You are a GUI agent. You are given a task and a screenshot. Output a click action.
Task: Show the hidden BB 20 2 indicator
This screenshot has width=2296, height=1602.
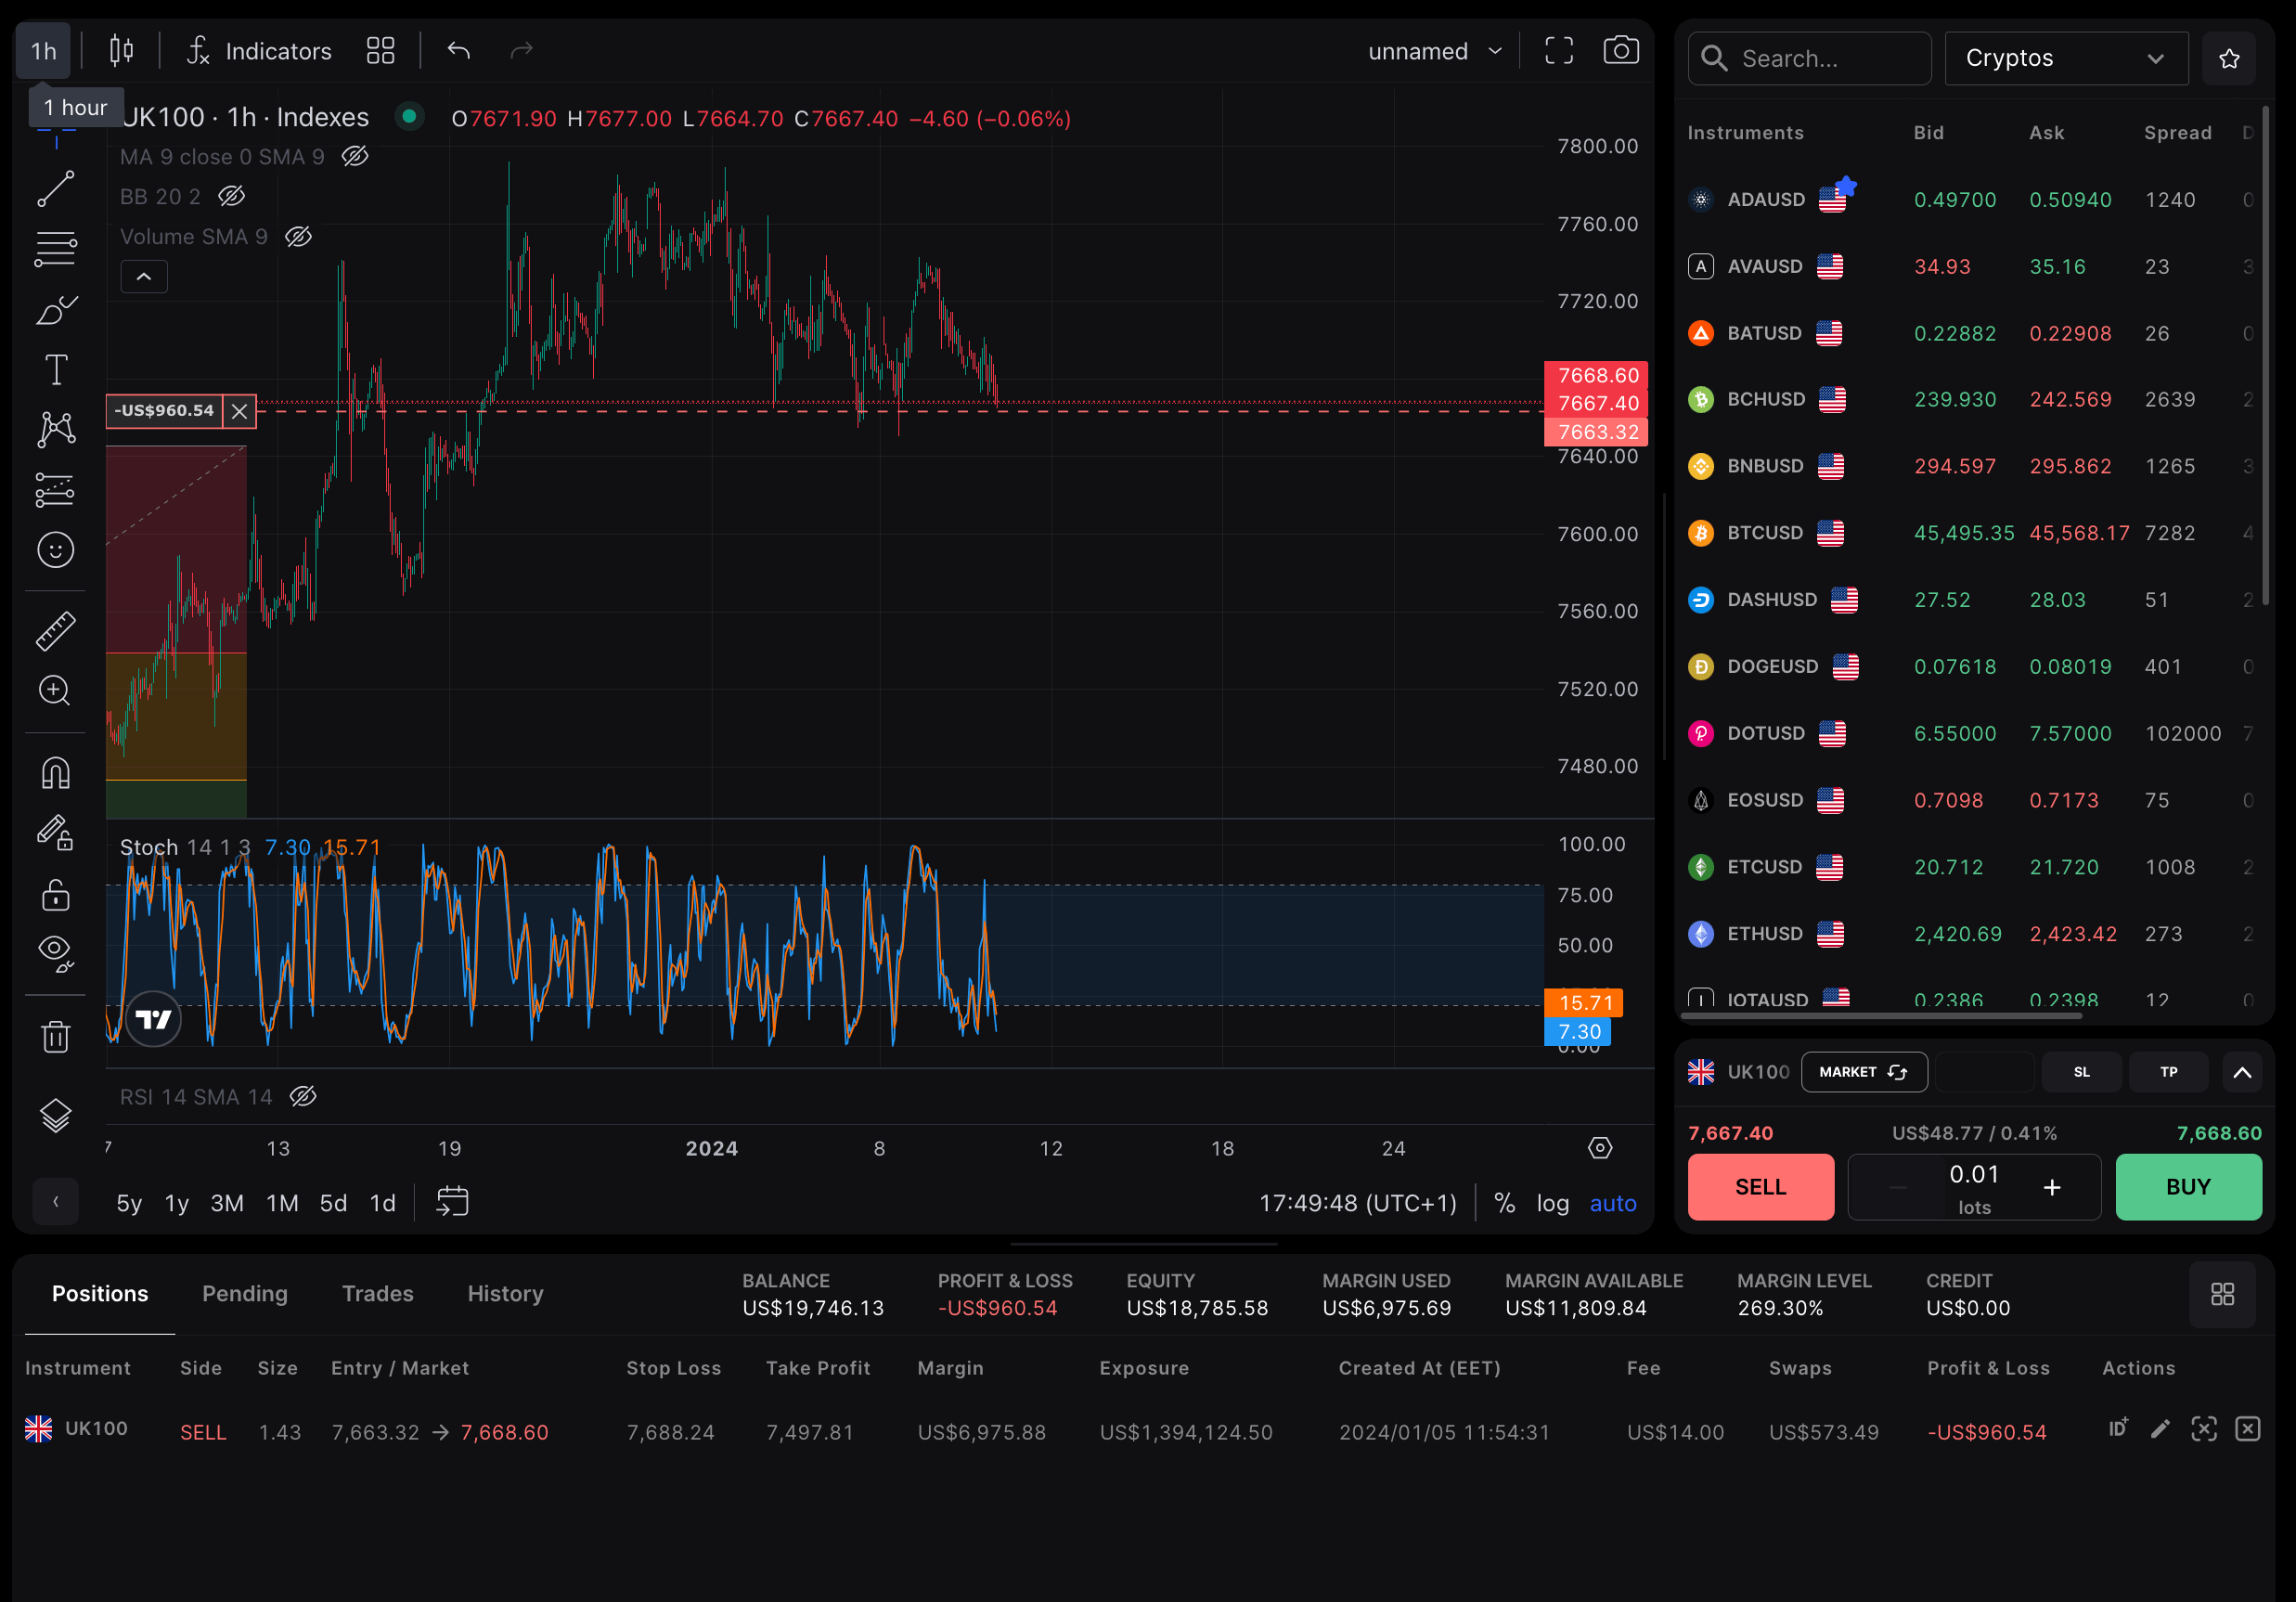pos(232,196)
